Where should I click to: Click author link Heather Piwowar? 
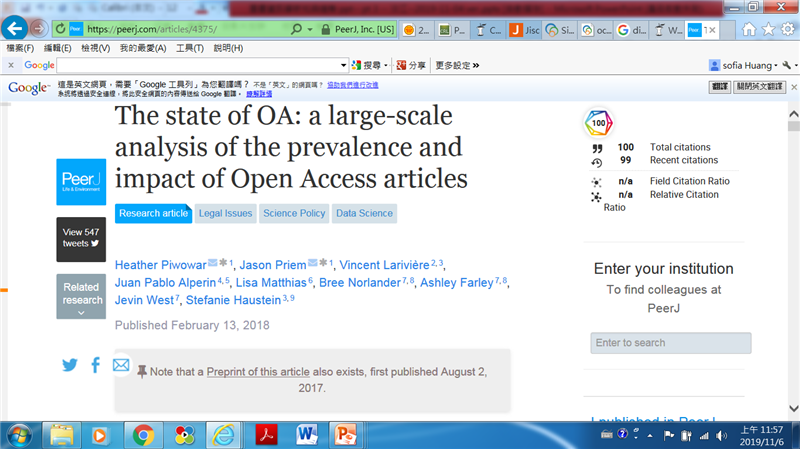[160, 265]
